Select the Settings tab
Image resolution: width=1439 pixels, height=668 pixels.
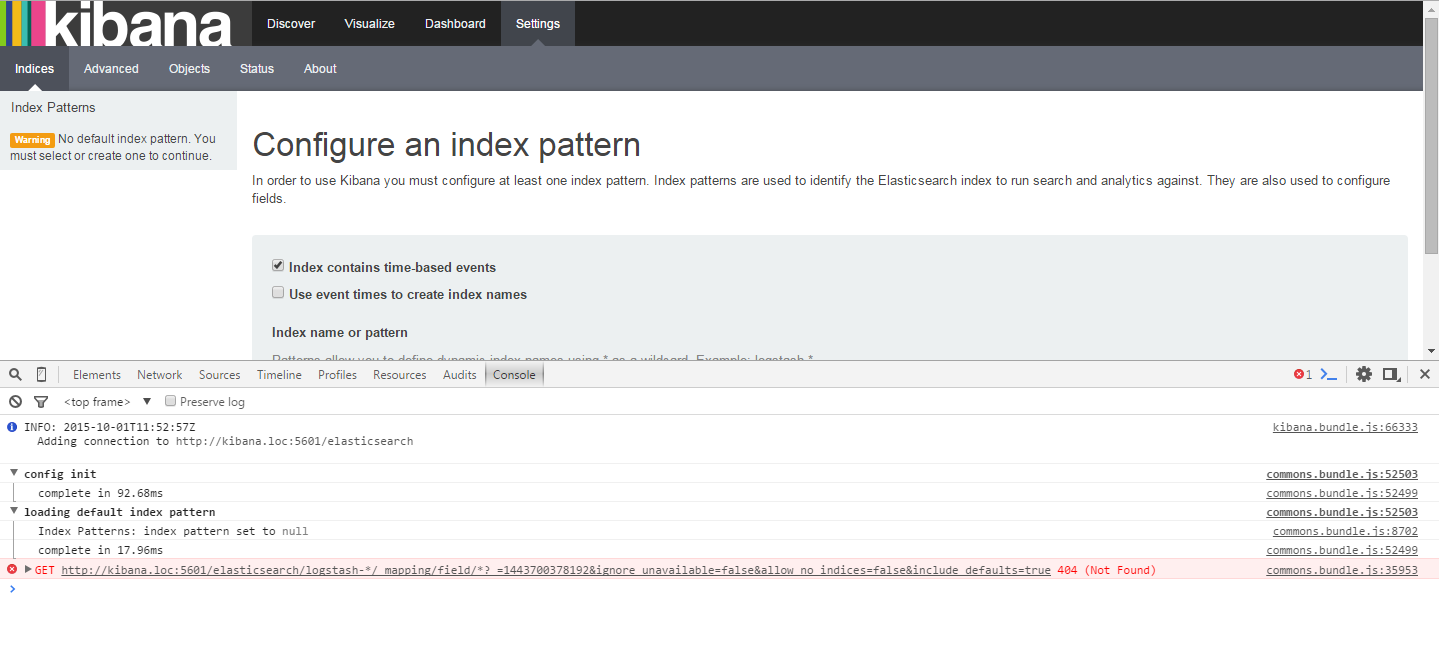coord(538,23)
